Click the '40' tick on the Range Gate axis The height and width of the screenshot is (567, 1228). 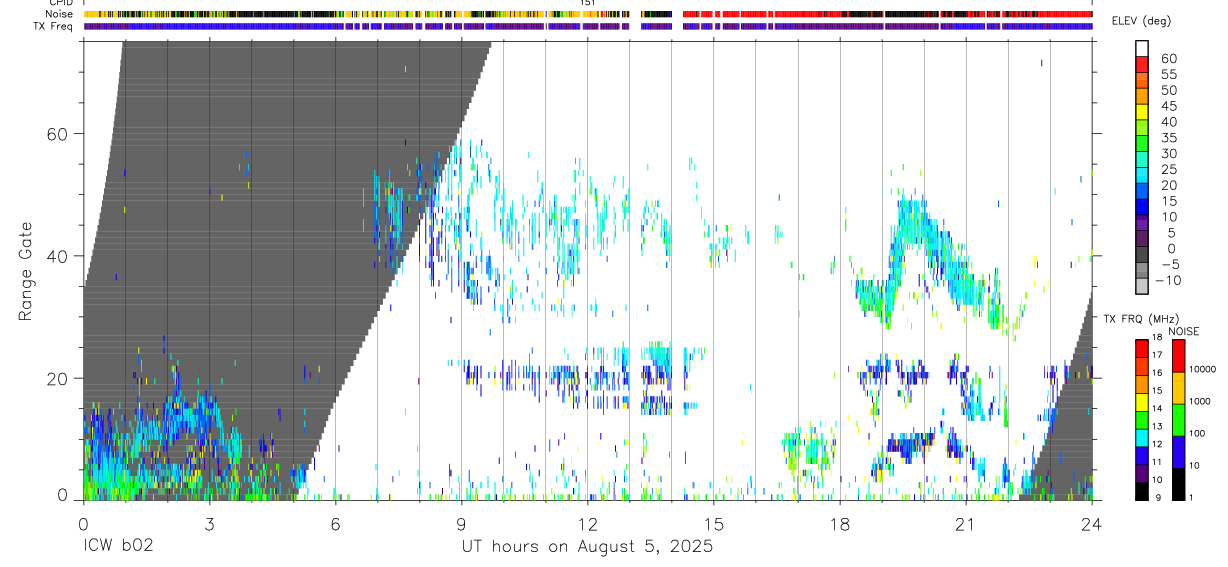[x=57, y=256]
